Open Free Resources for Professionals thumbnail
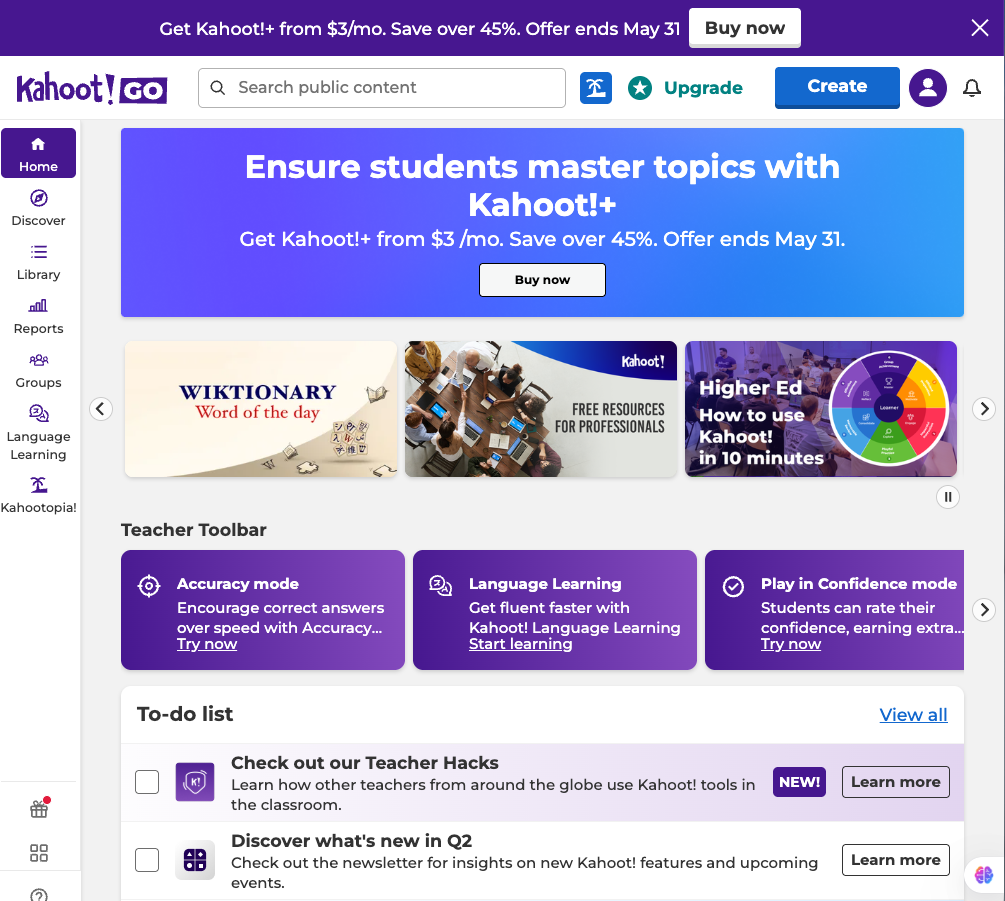Viewport: 1005px width, 901px height. pos(541,409)
